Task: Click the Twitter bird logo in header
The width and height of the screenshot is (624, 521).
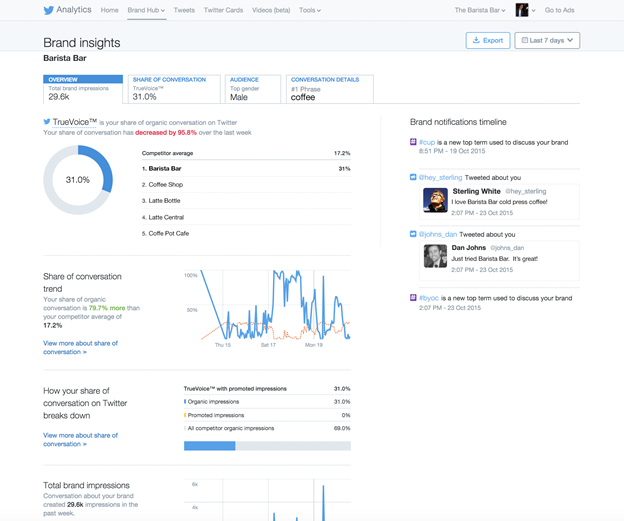Action: point(49,10)
